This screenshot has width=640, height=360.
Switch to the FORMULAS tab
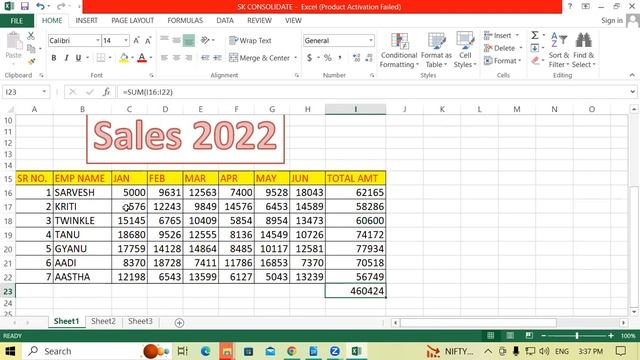[x=185, y=20]
